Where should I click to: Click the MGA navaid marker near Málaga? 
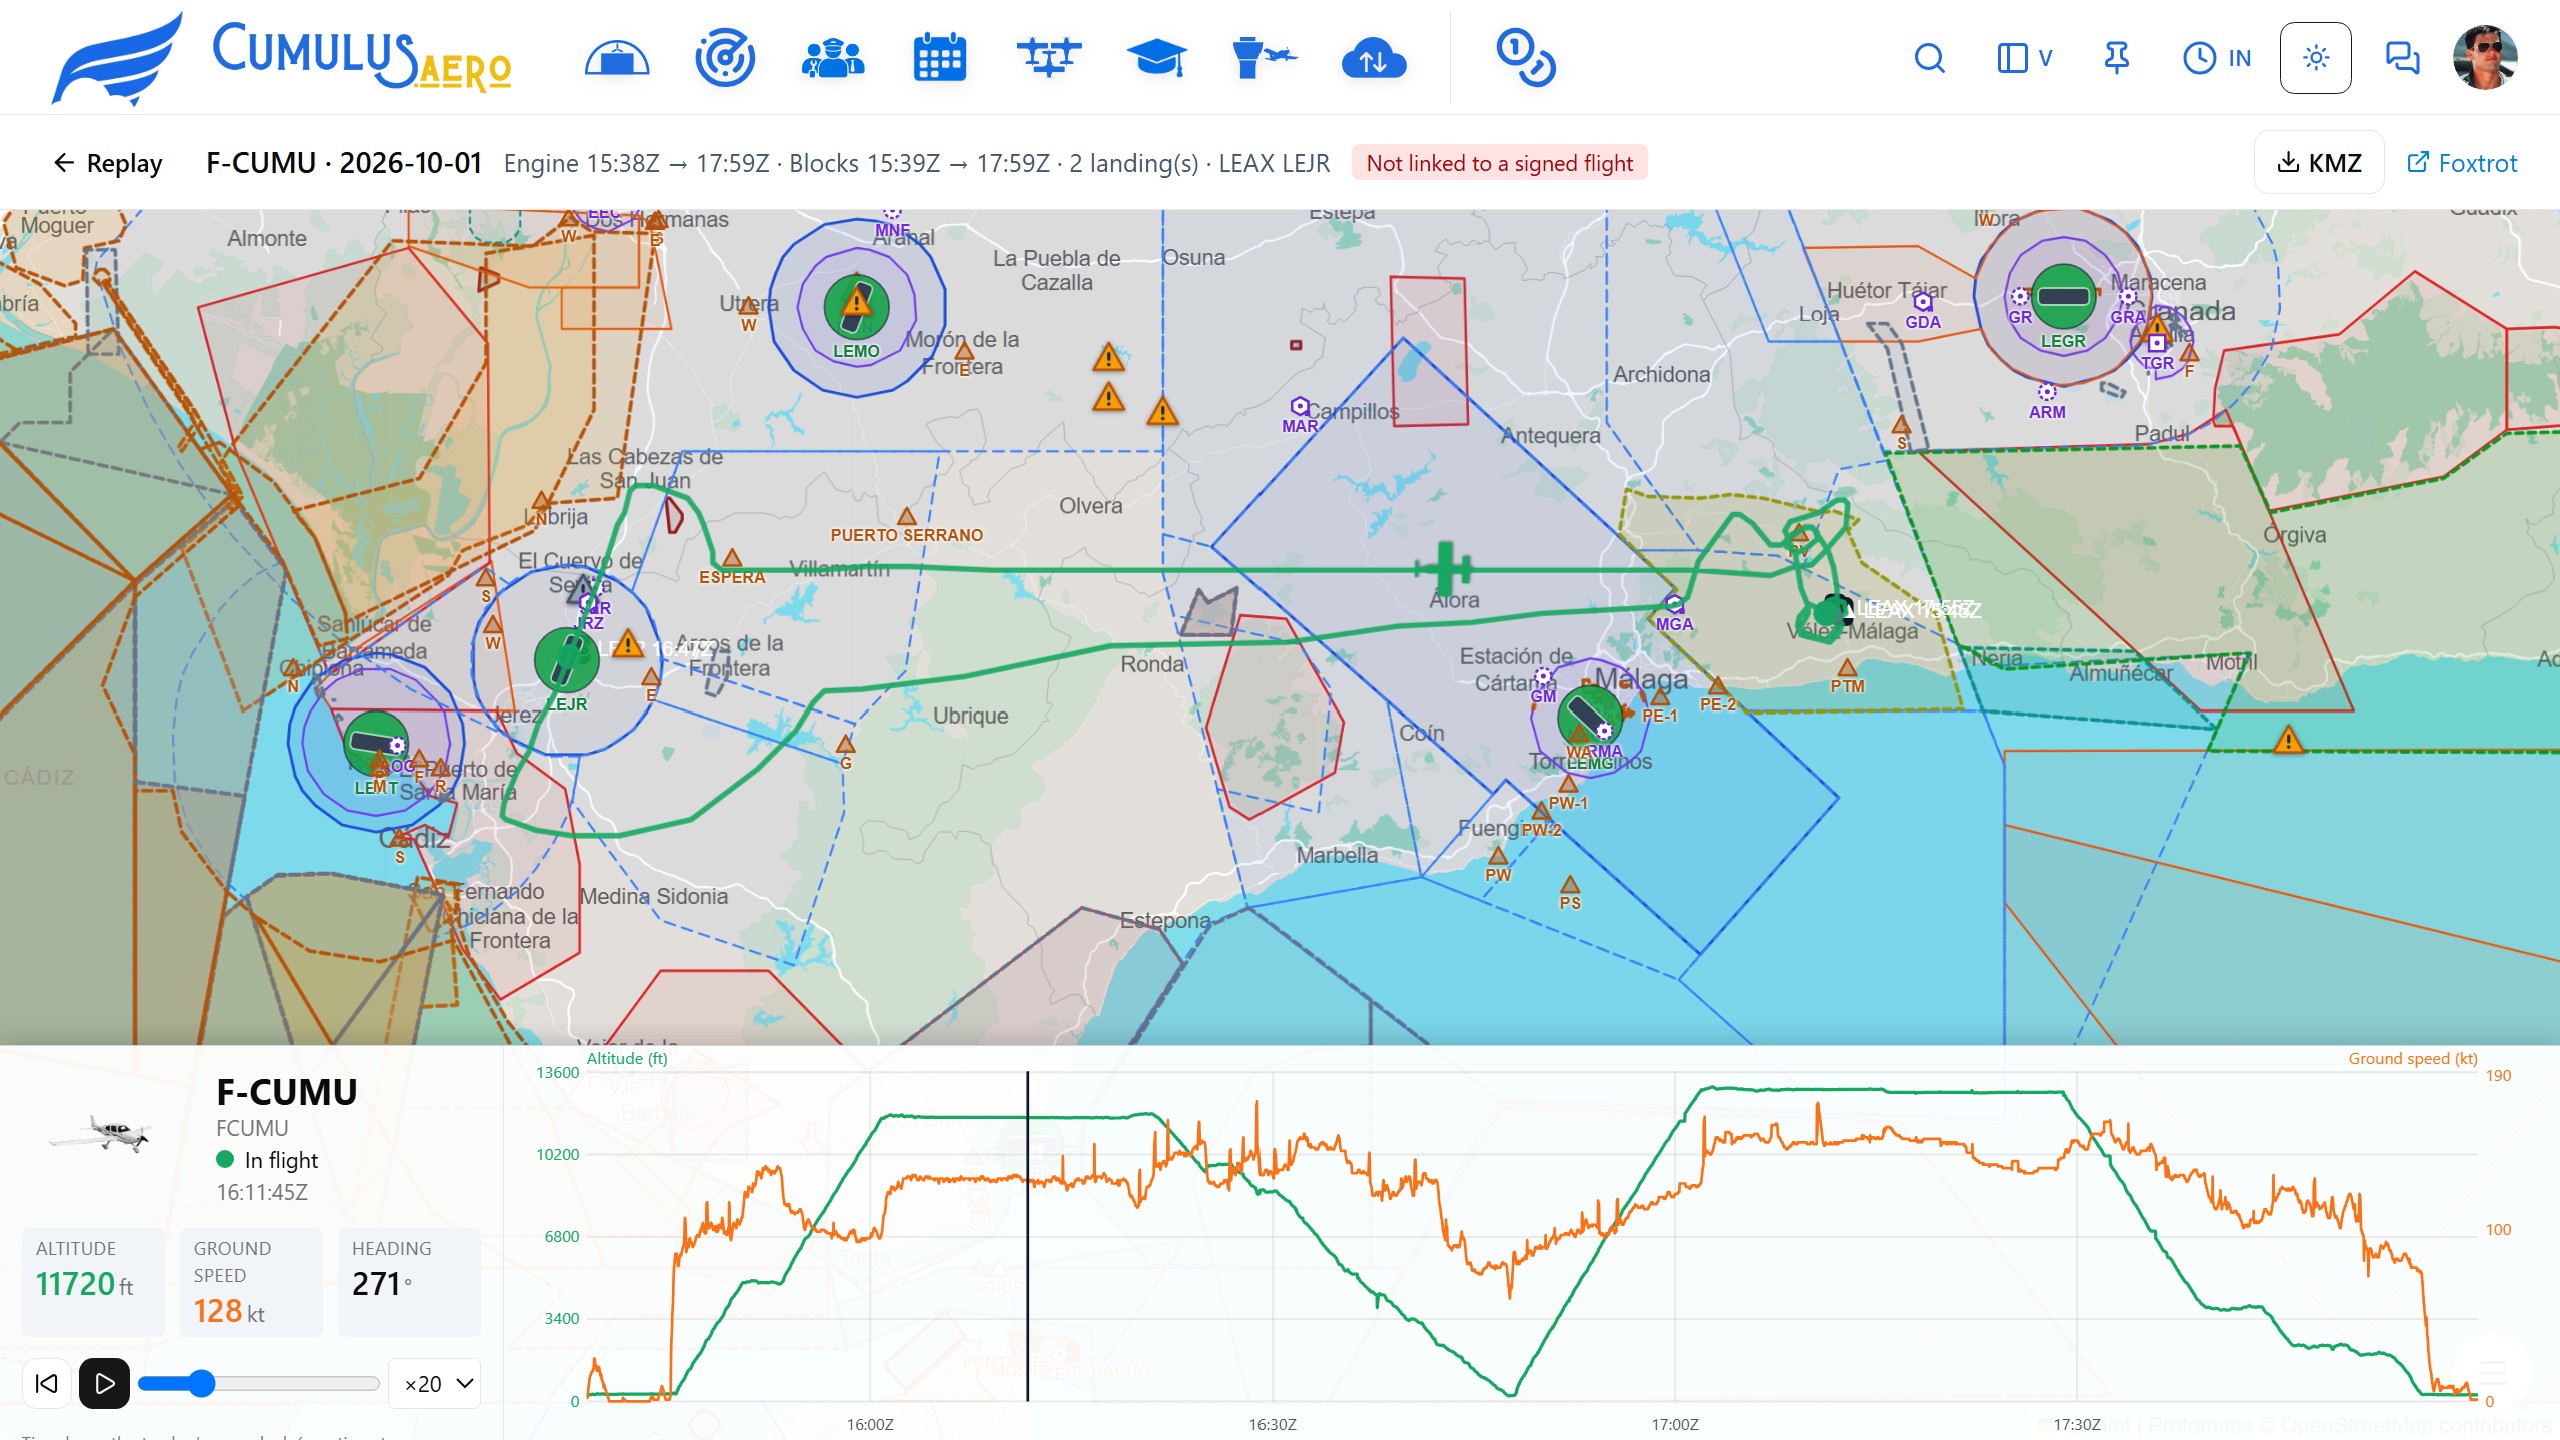[1674, 604]
